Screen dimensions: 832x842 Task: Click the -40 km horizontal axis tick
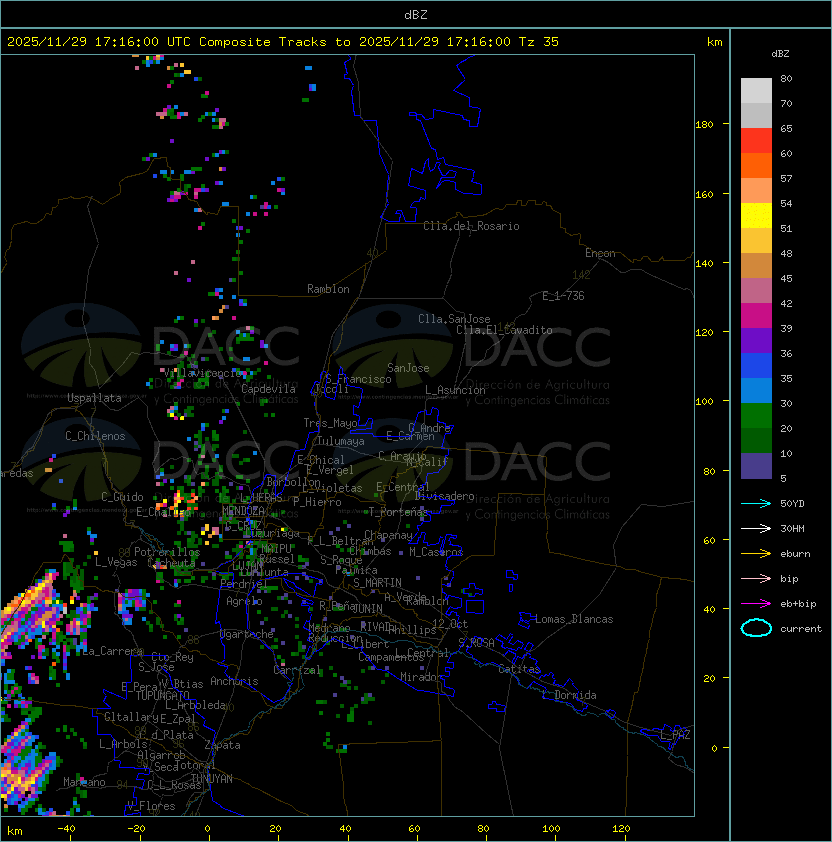coord(67,828)
